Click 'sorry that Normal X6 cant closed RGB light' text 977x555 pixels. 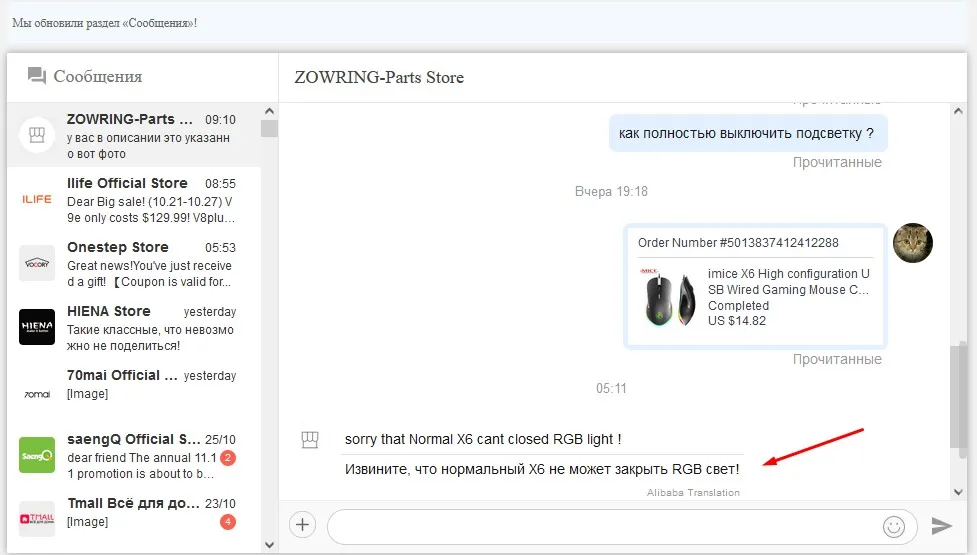click(x=483, y=439)
